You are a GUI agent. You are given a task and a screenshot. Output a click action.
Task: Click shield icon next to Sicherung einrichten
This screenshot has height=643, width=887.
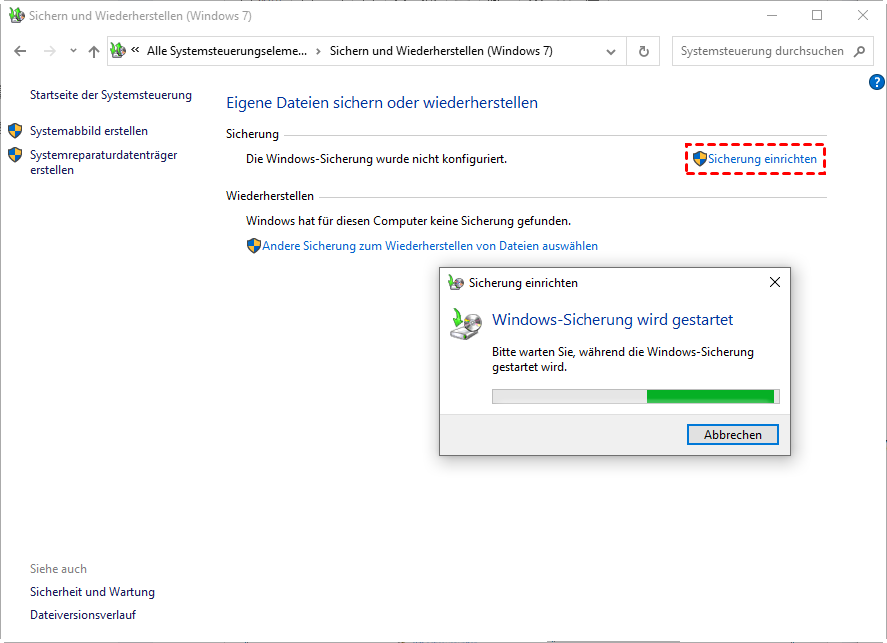point(700,159)
